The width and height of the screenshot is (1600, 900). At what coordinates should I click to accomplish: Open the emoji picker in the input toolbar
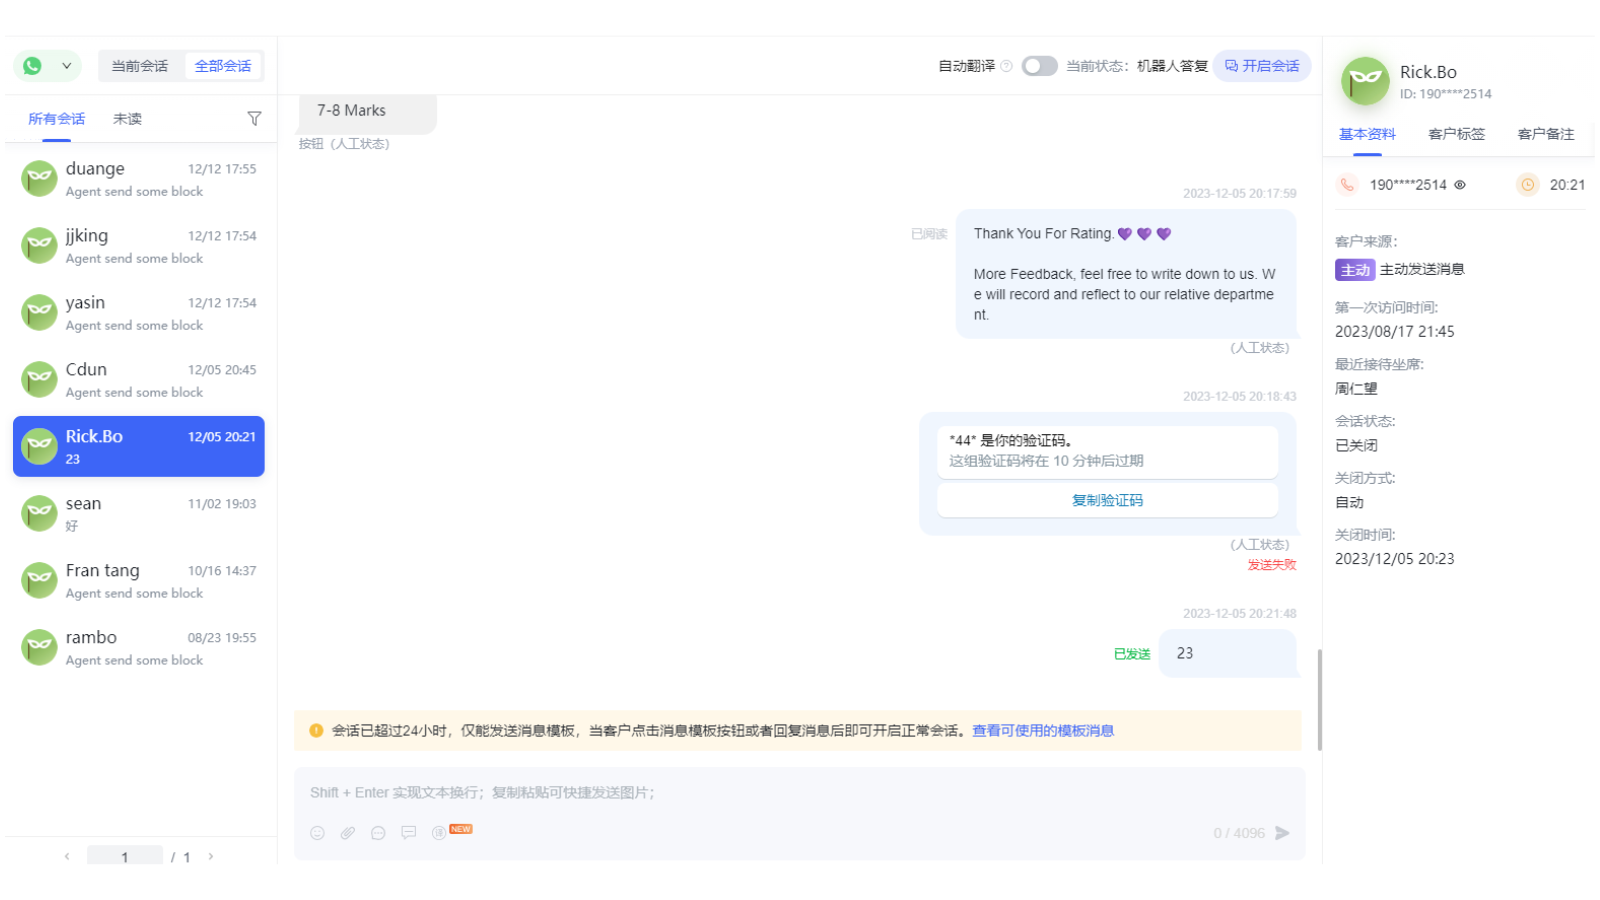click(317, 832)
